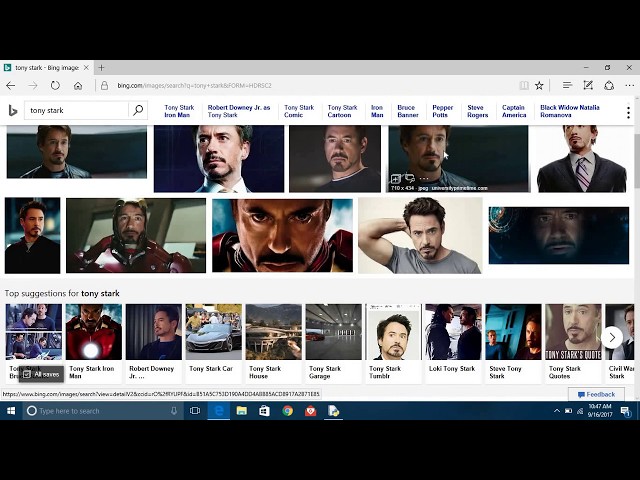Show hidden system tray icons chevron
Viewport: 640px width, 480px height.
[x=556, y=411]
